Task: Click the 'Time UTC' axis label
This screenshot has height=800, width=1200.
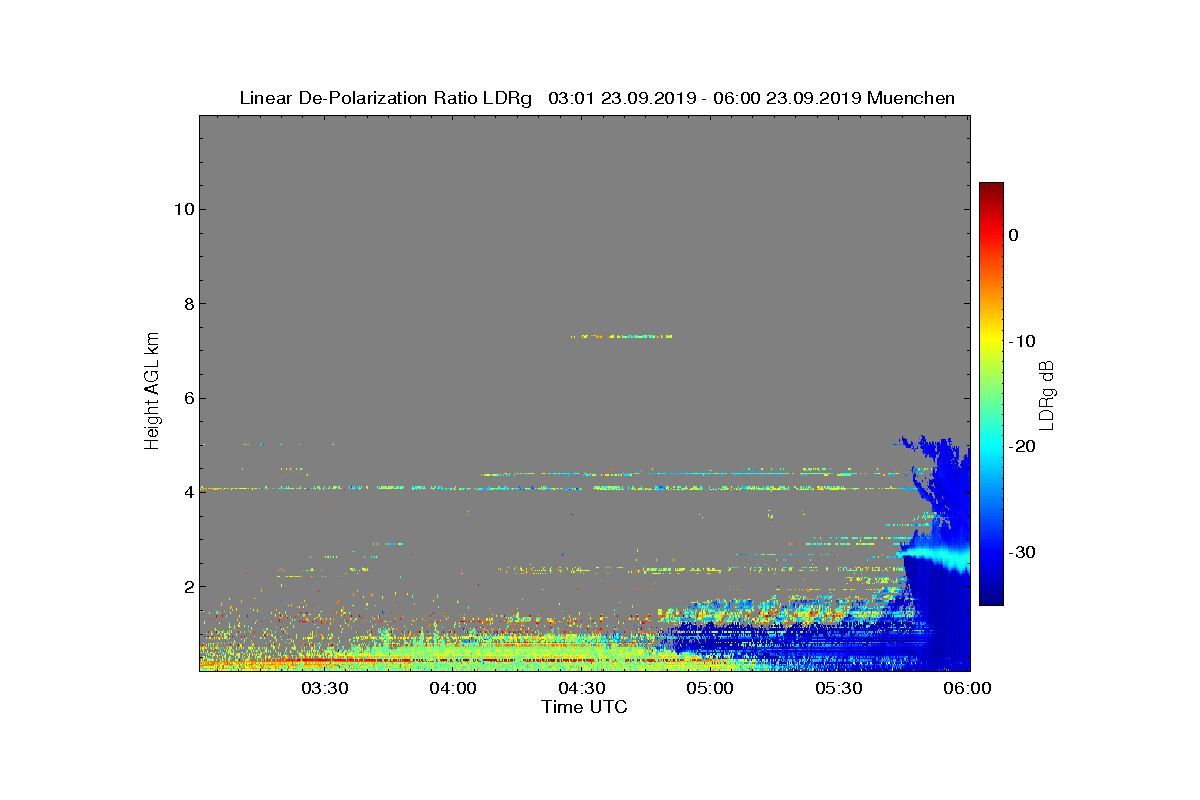Action: [x=585, y=707]
